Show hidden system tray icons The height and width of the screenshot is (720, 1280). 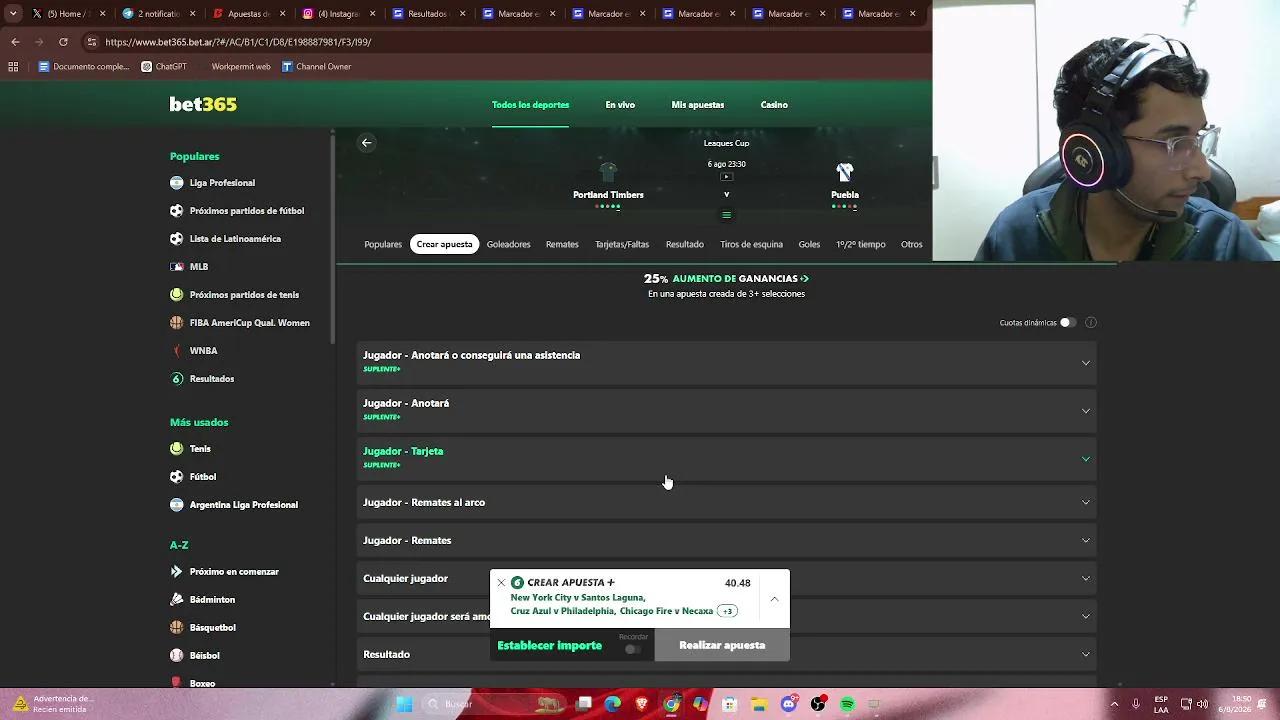point(1114,704)
